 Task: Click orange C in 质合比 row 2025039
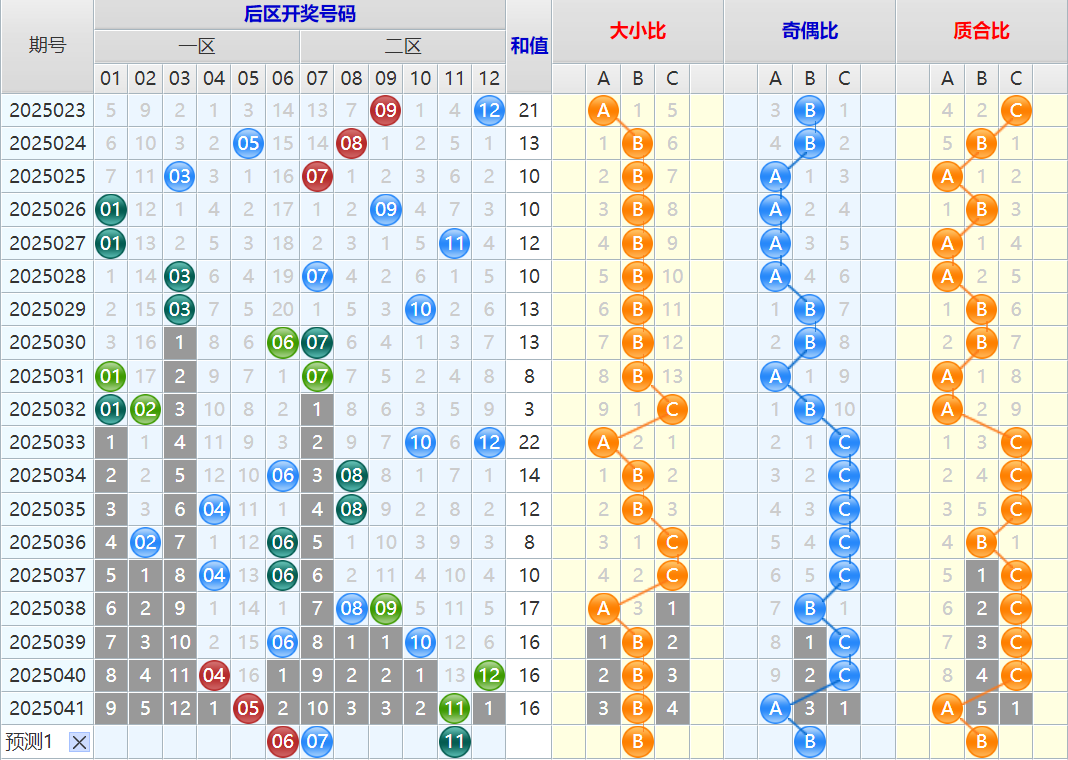(1016, 642)
